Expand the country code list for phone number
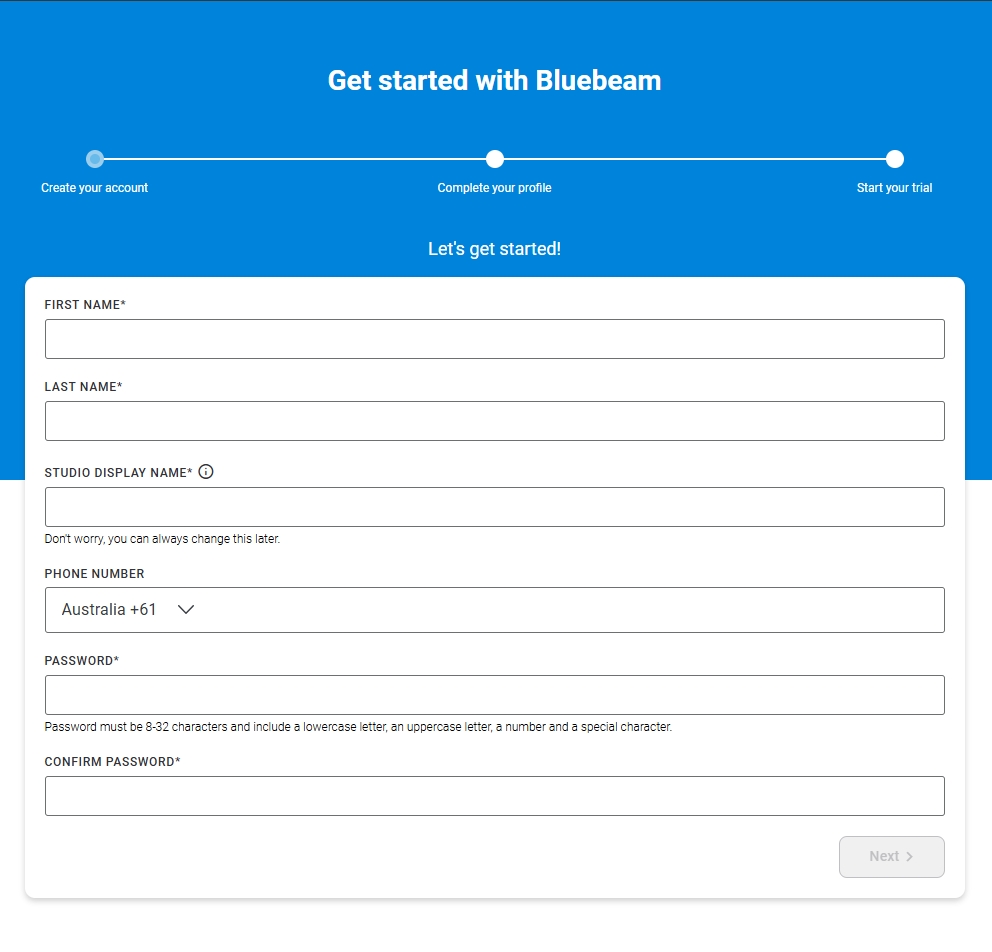The width and height of the screenshot is (992, 952). [130, 609]
